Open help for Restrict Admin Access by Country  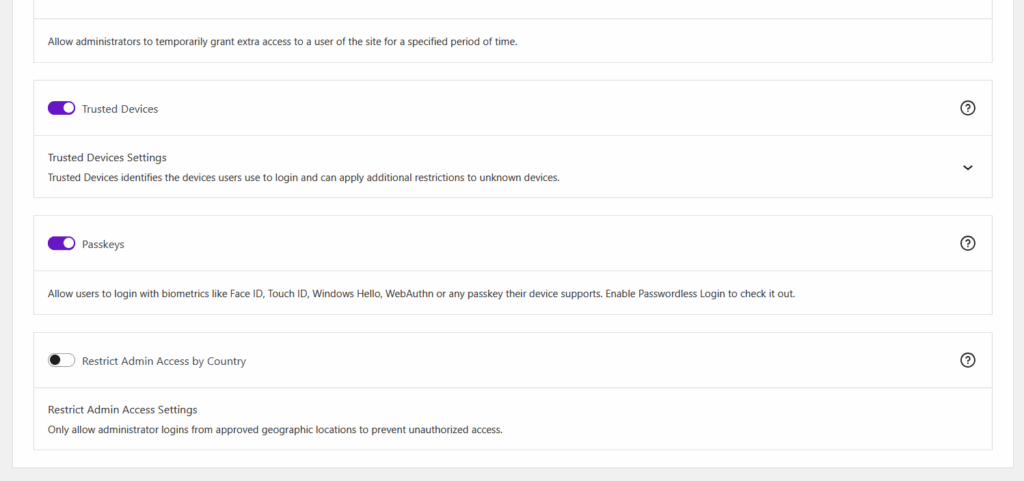click(967, 360)
